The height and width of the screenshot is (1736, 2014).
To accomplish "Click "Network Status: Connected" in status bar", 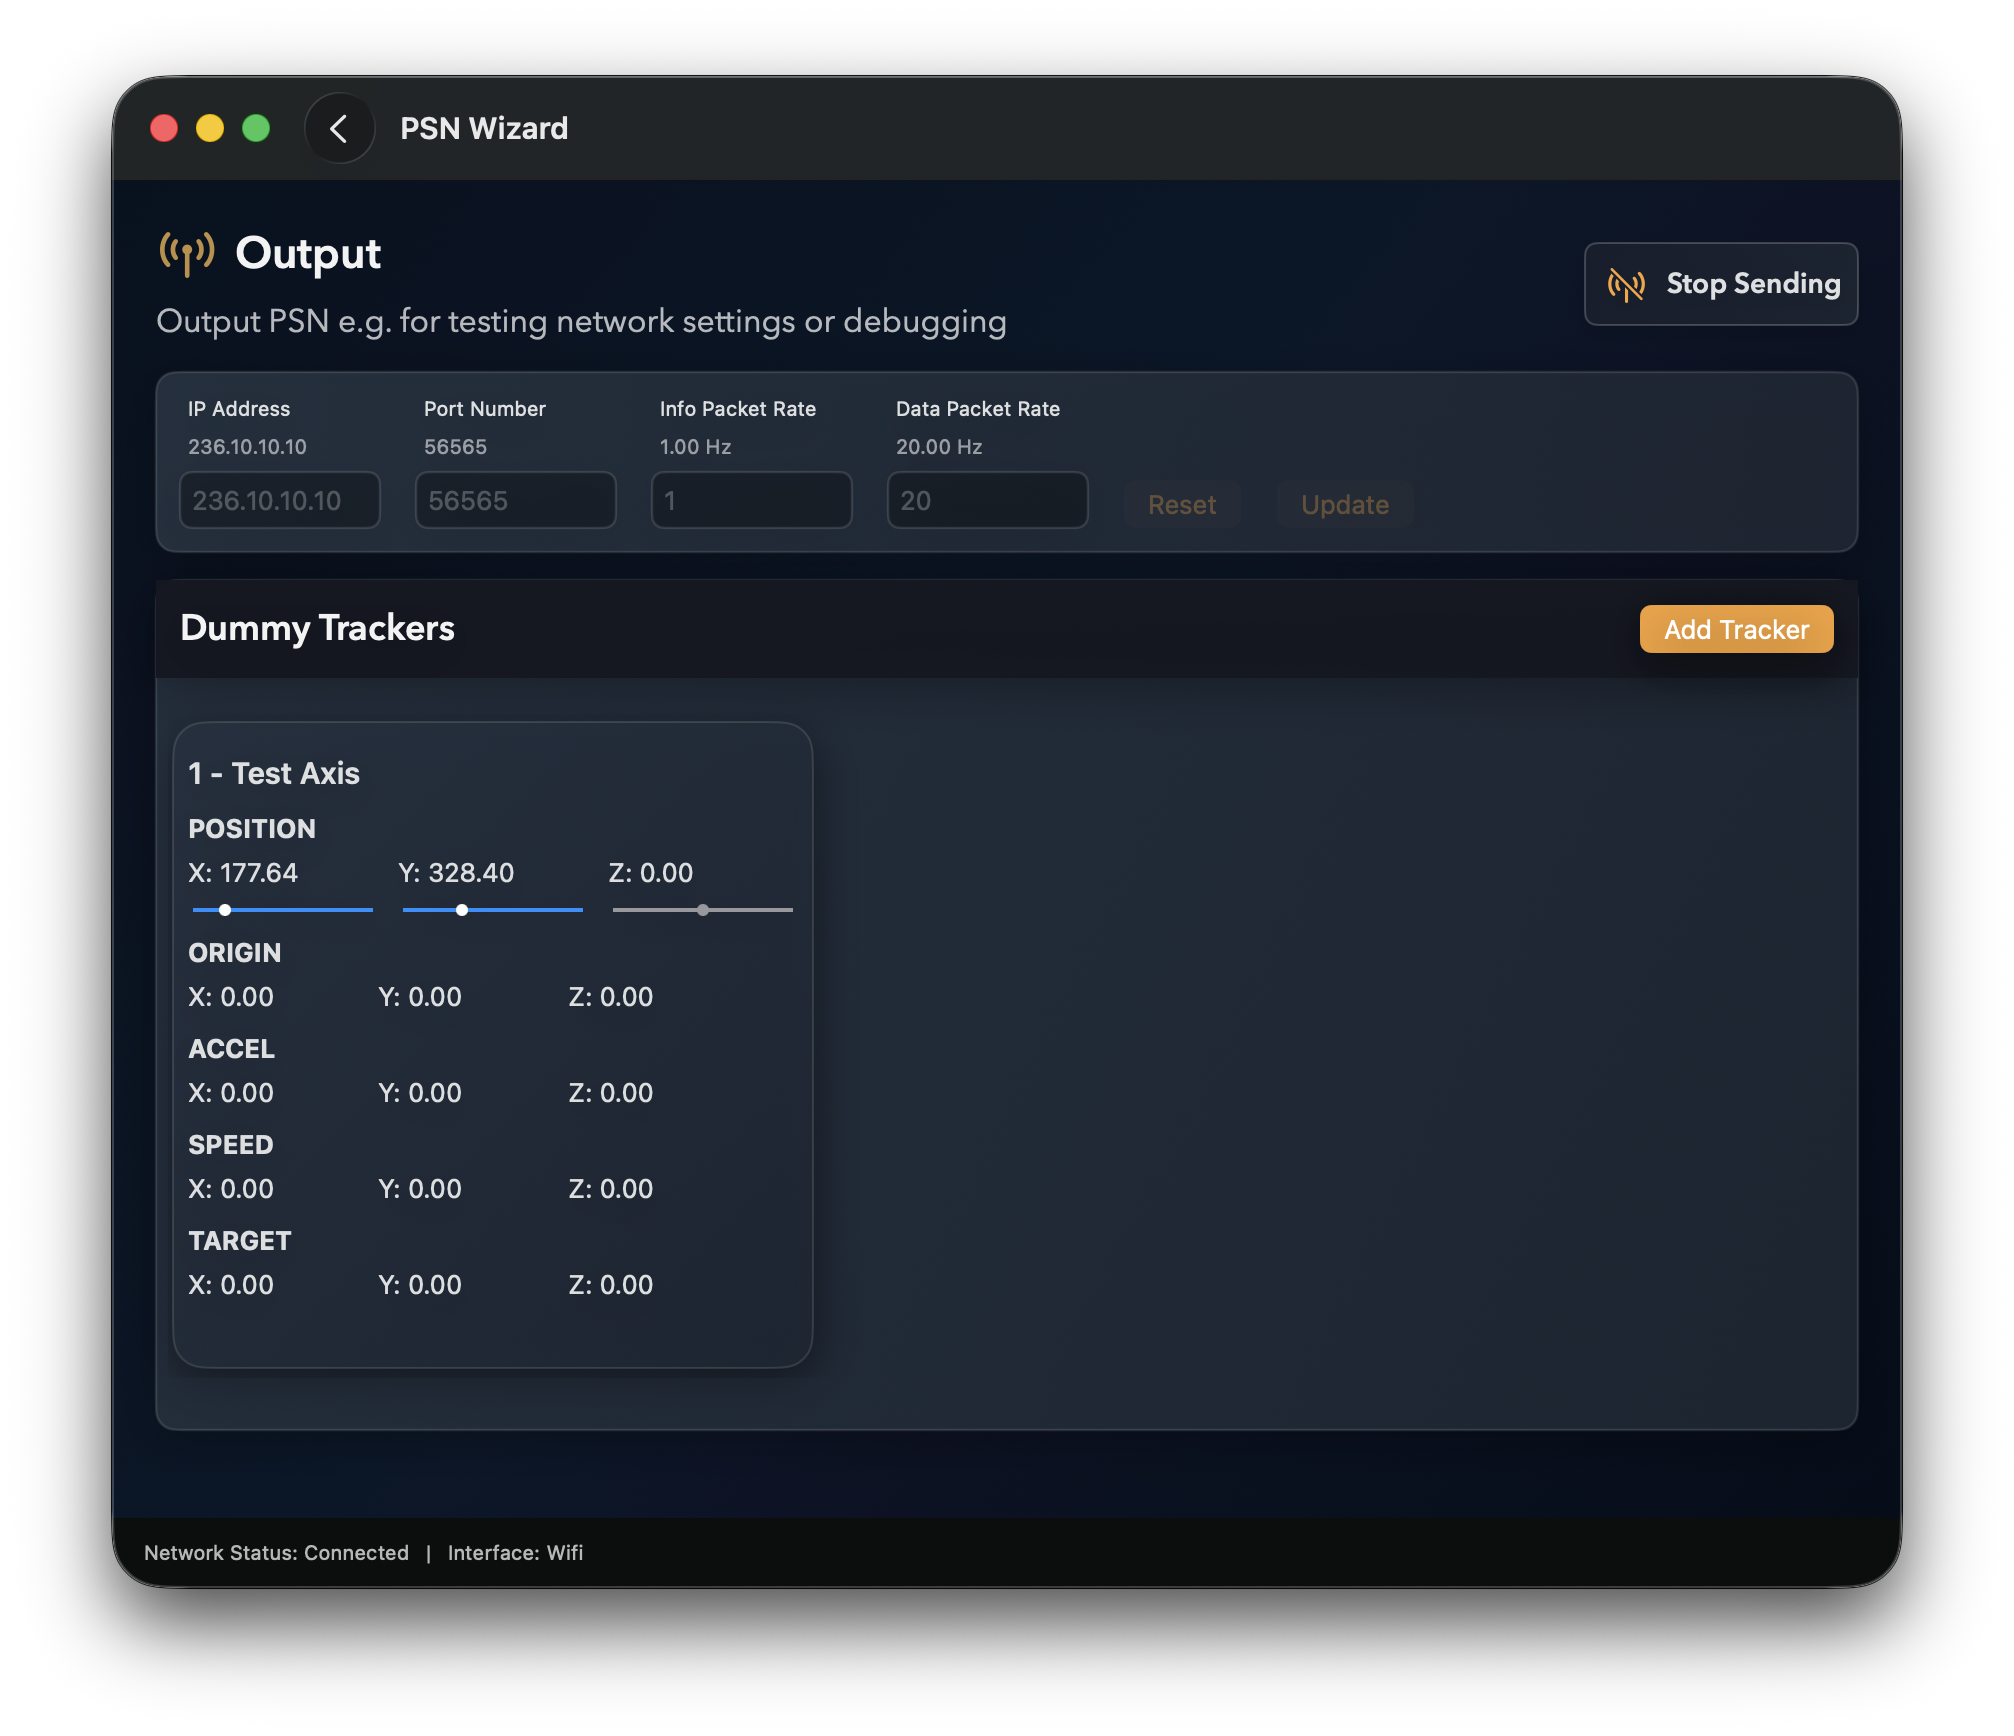I will 277,1553.
